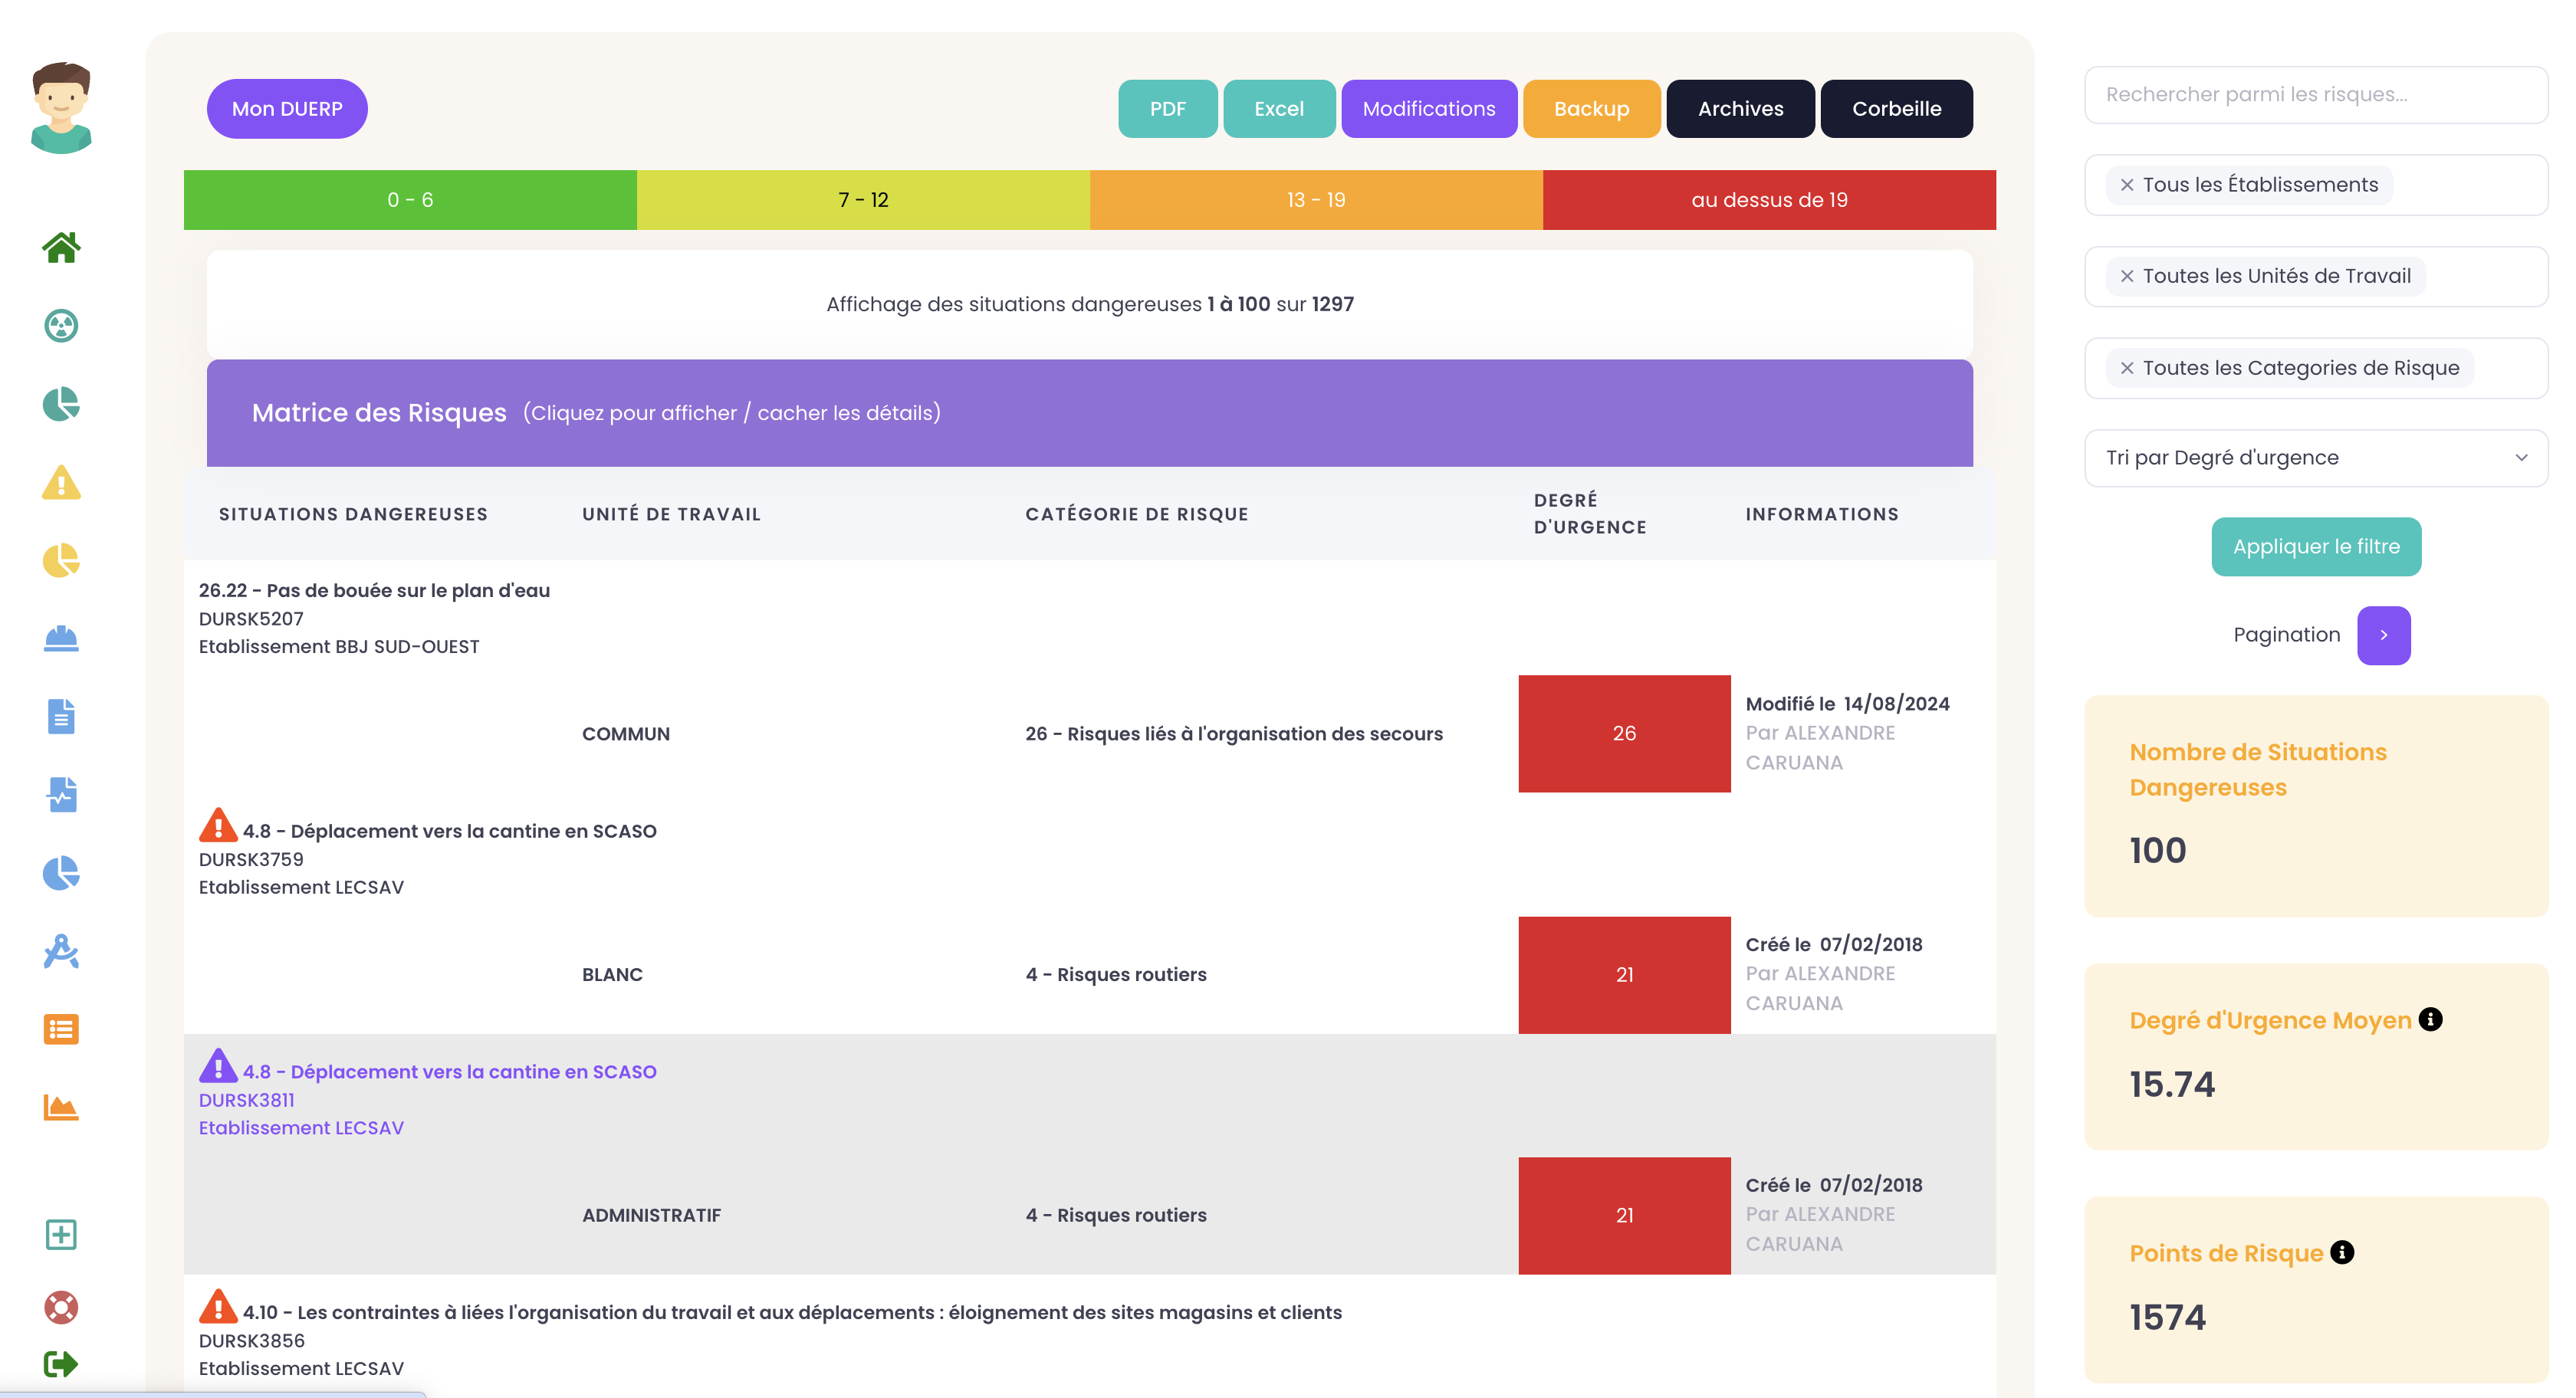Open the Archives button
The width and height of the screenshot is (2576, 1398).
coord(1740,109)
